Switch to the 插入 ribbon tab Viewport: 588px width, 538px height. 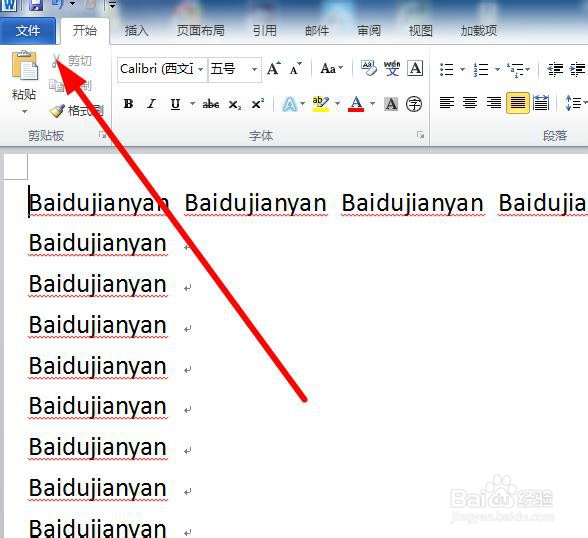coord(136,30)
